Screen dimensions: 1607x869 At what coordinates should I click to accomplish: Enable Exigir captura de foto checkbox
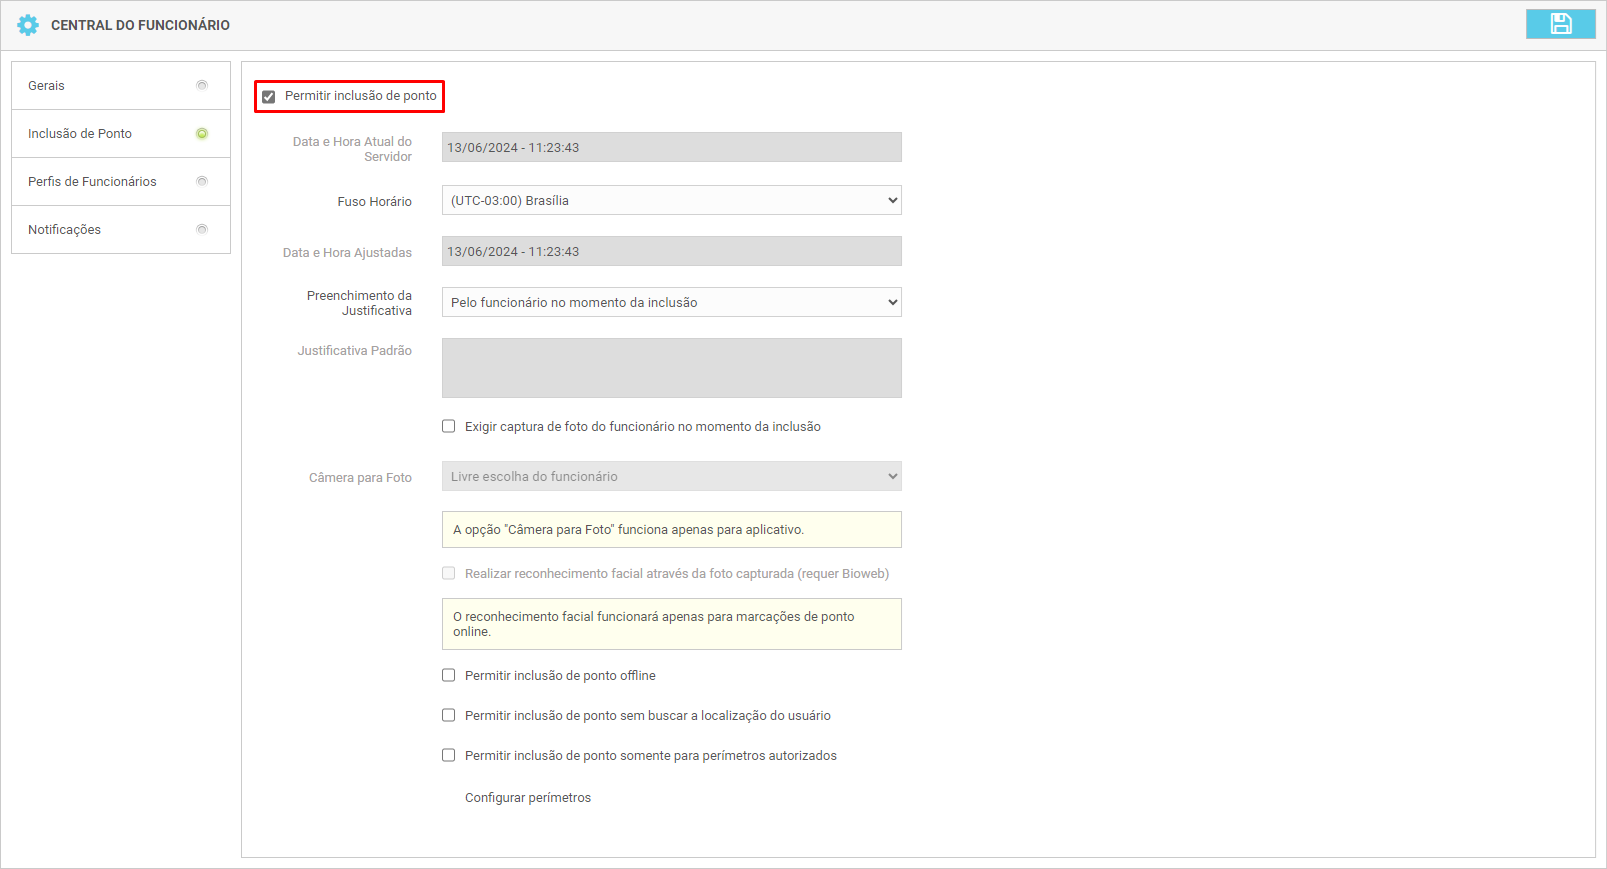tap(449, 426)
